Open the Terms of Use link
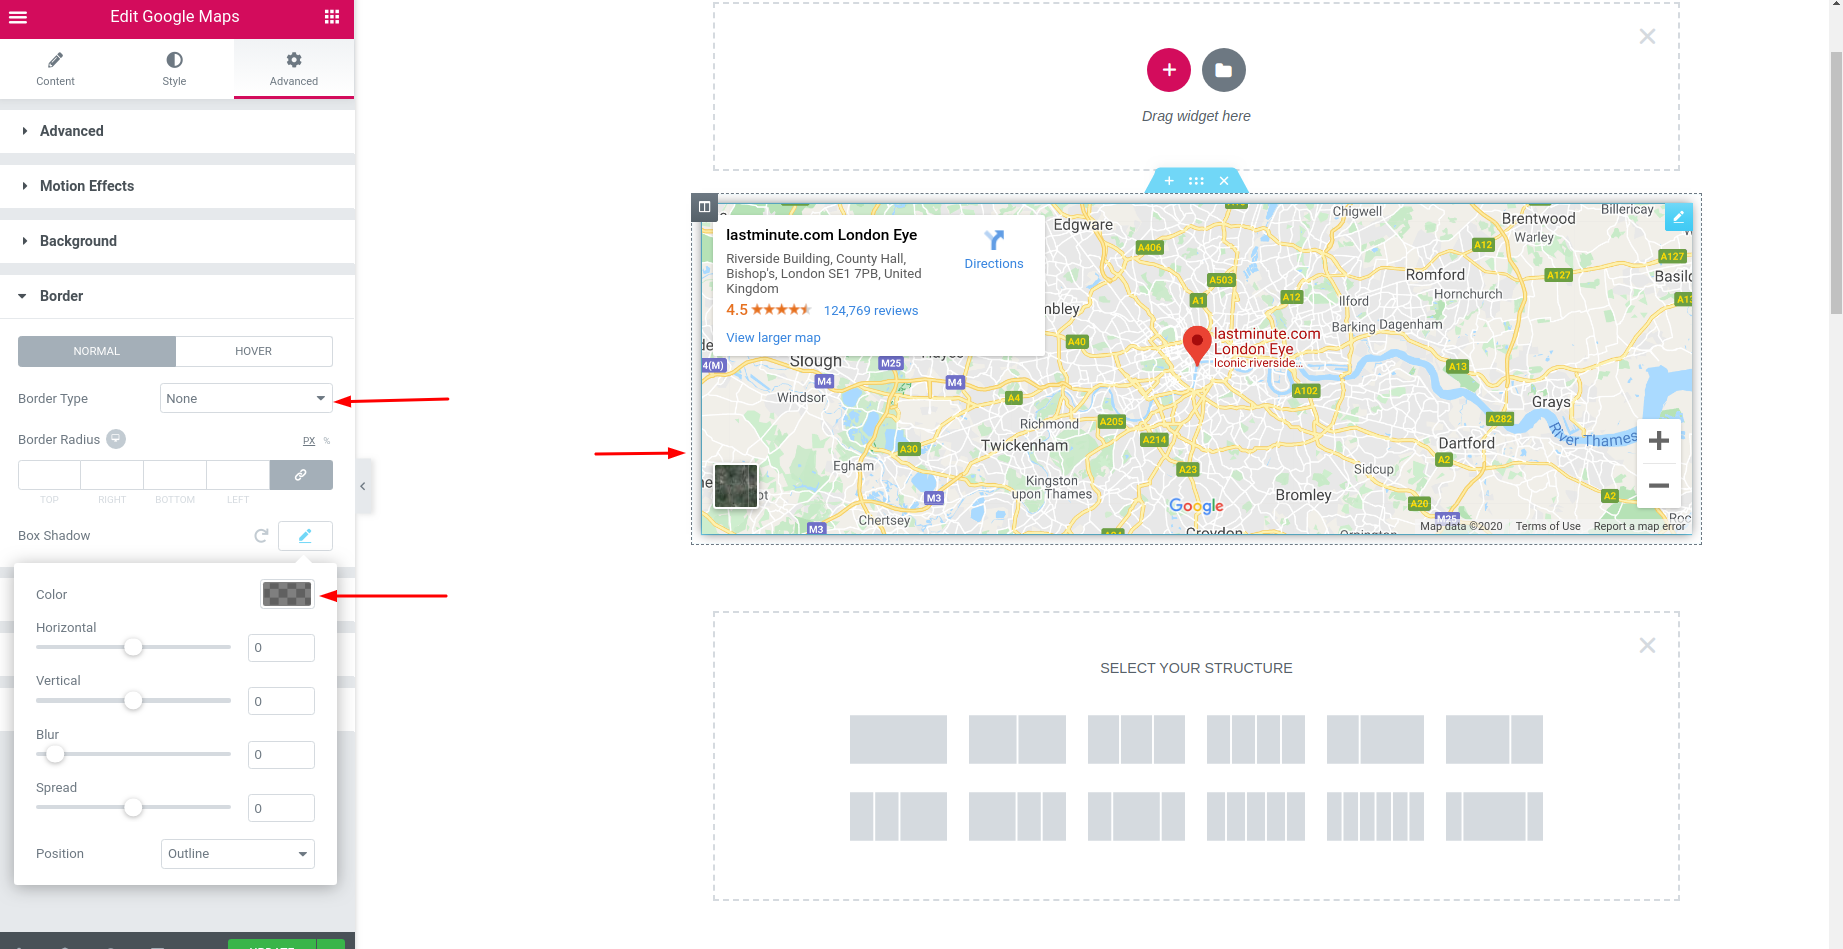The height and width of the screenshot is (949, 1843). pyautogui.click(x=1548, y=526)
